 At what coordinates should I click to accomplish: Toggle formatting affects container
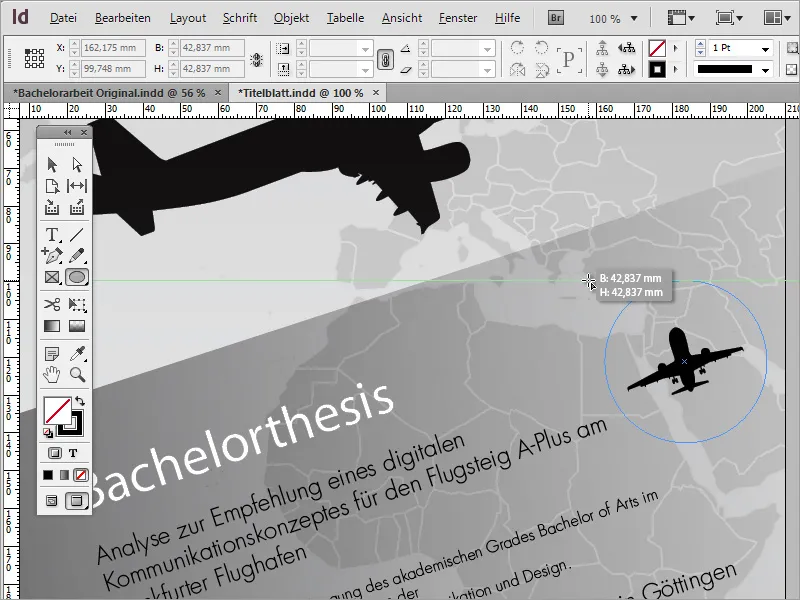point(55,453)
